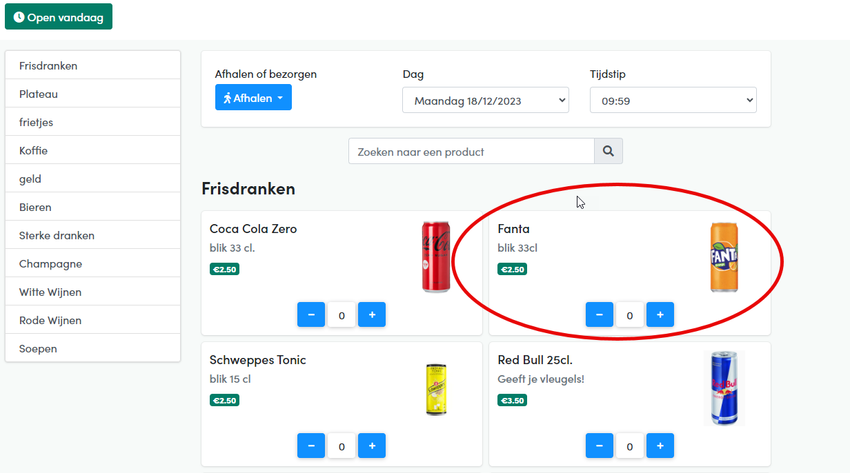Open the Soepen category
850x473 pixels.
click(93, 348)
